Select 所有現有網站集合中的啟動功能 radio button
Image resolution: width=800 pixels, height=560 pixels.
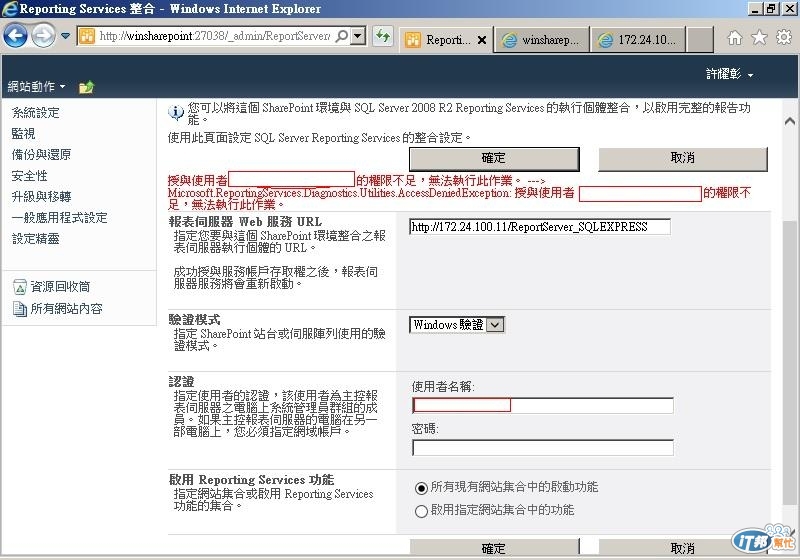coord(421,489)
